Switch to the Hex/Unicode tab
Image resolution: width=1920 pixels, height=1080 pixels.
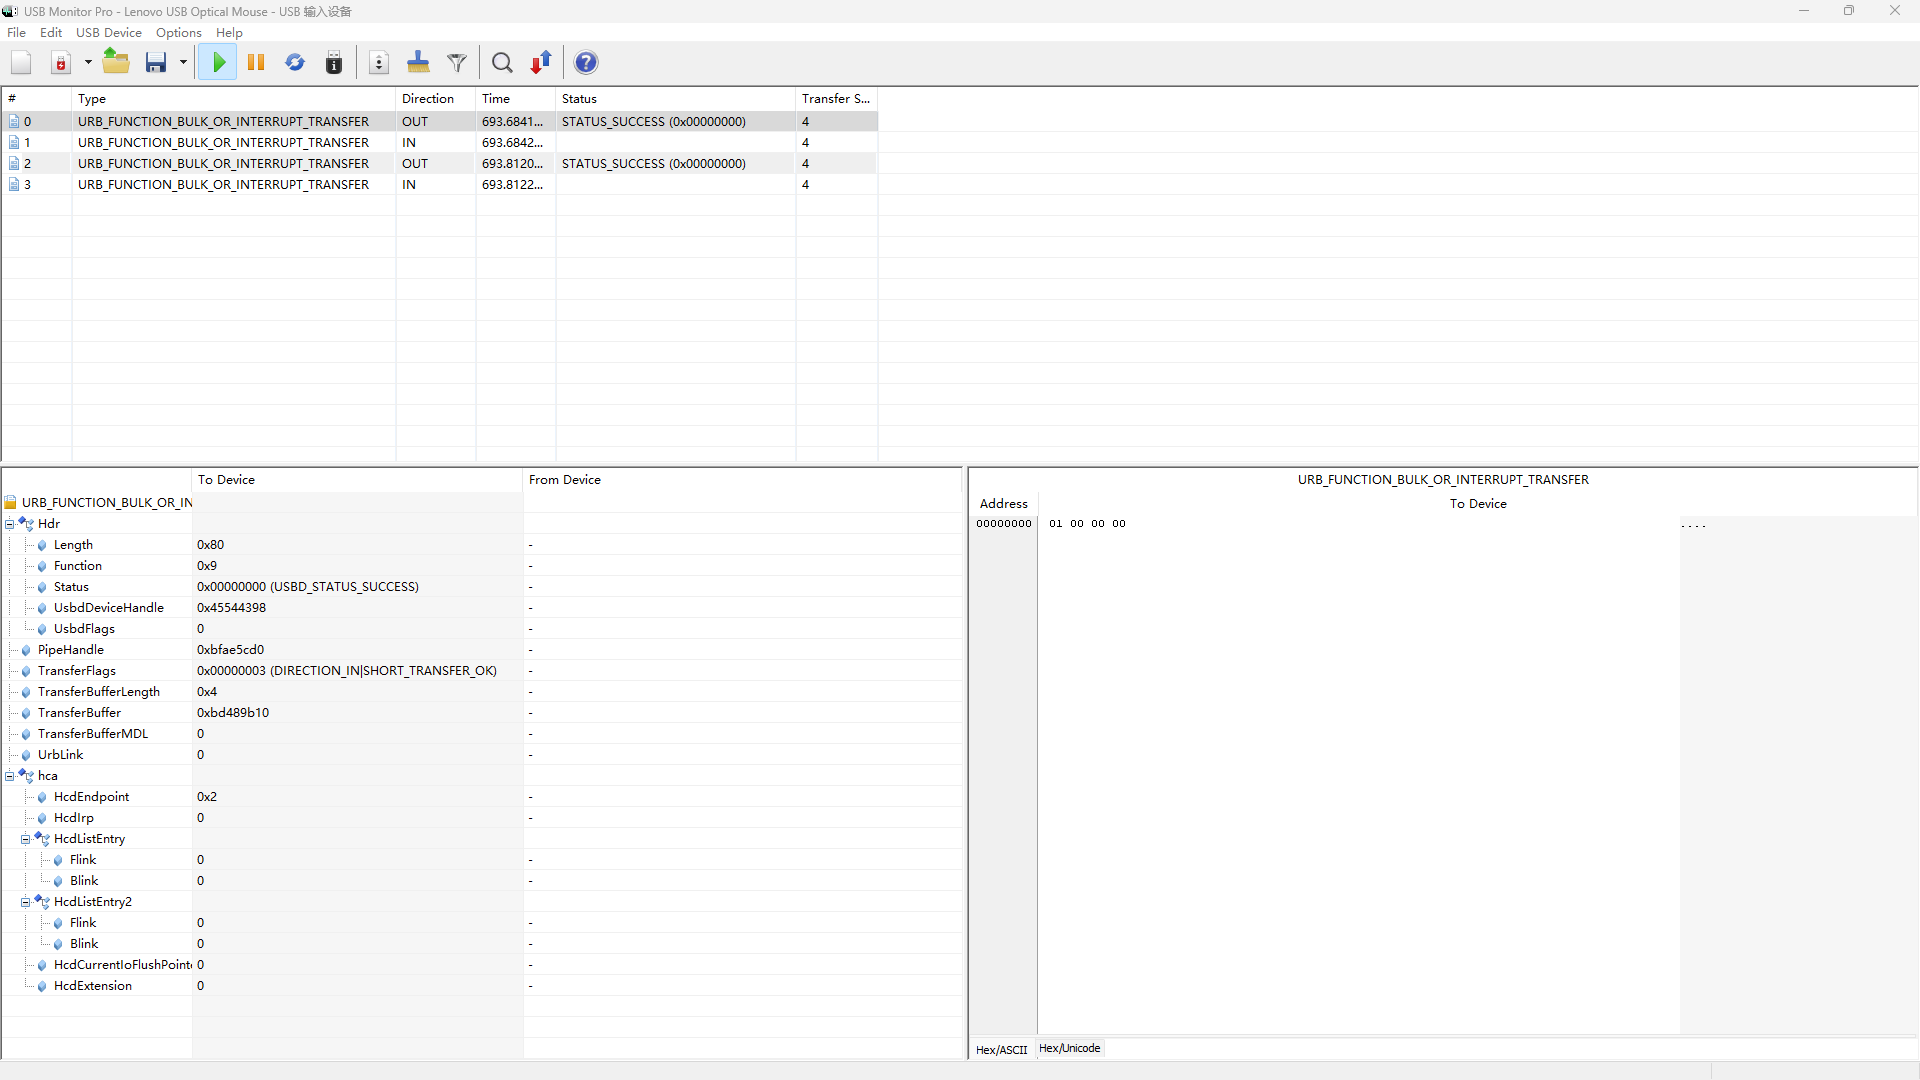point(1069,1048)
